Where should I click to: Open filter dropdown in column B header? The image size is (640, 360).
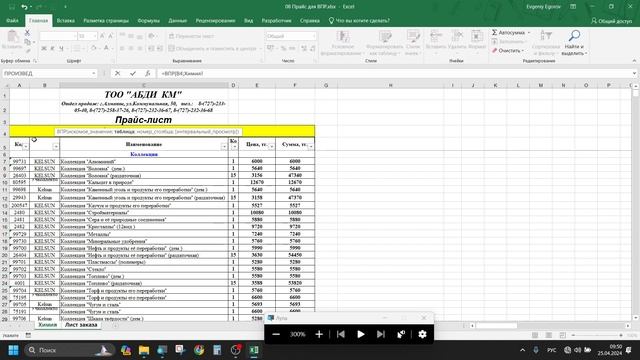click(56, 147)
